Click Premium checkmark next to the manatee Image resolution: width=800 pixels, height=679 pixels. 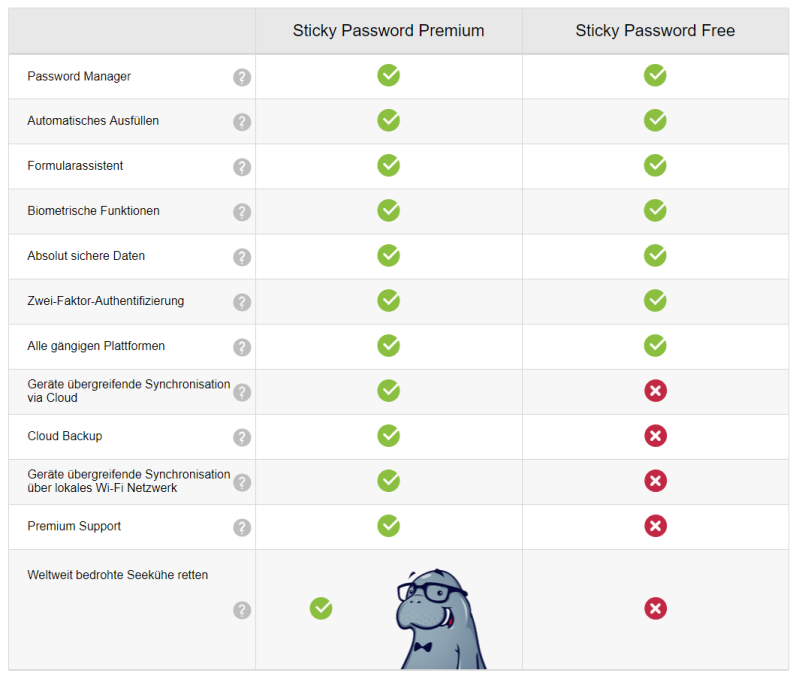click(321, 609)
